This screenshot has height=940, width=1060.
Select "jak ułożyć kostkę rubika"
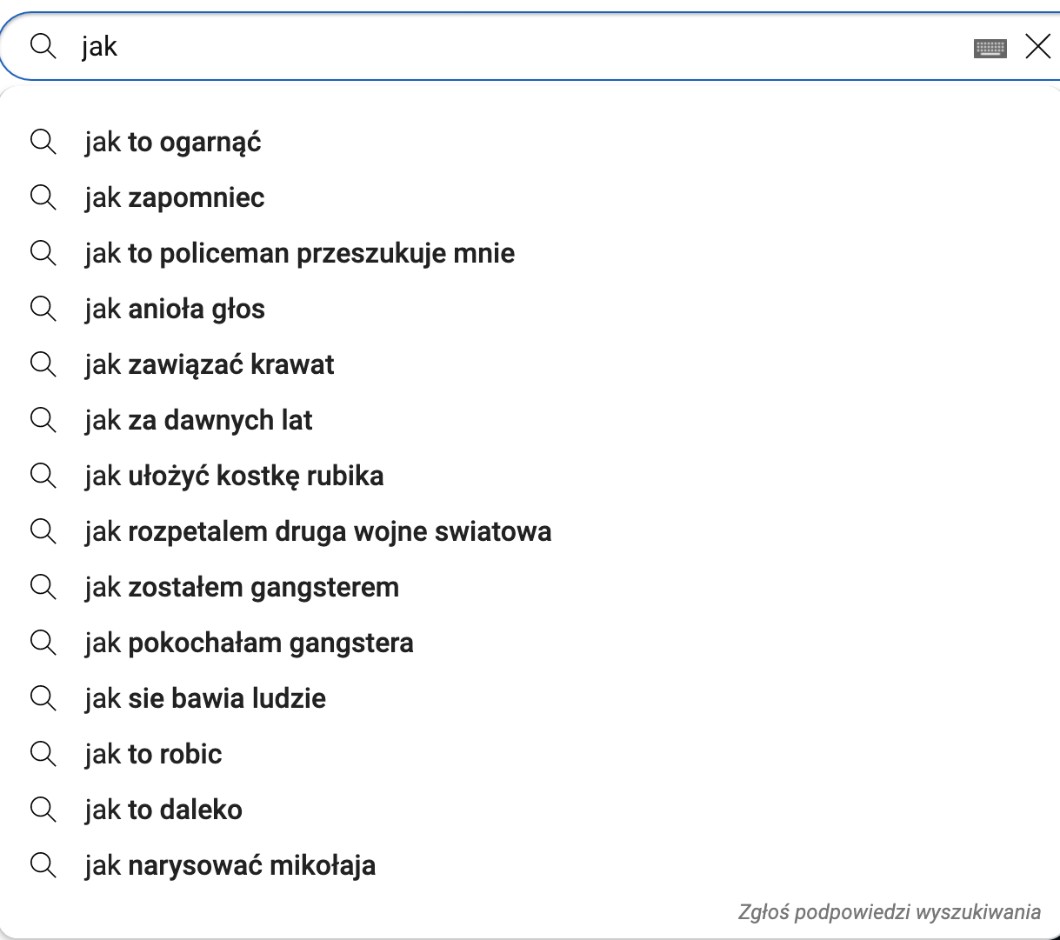coord(233,475)
